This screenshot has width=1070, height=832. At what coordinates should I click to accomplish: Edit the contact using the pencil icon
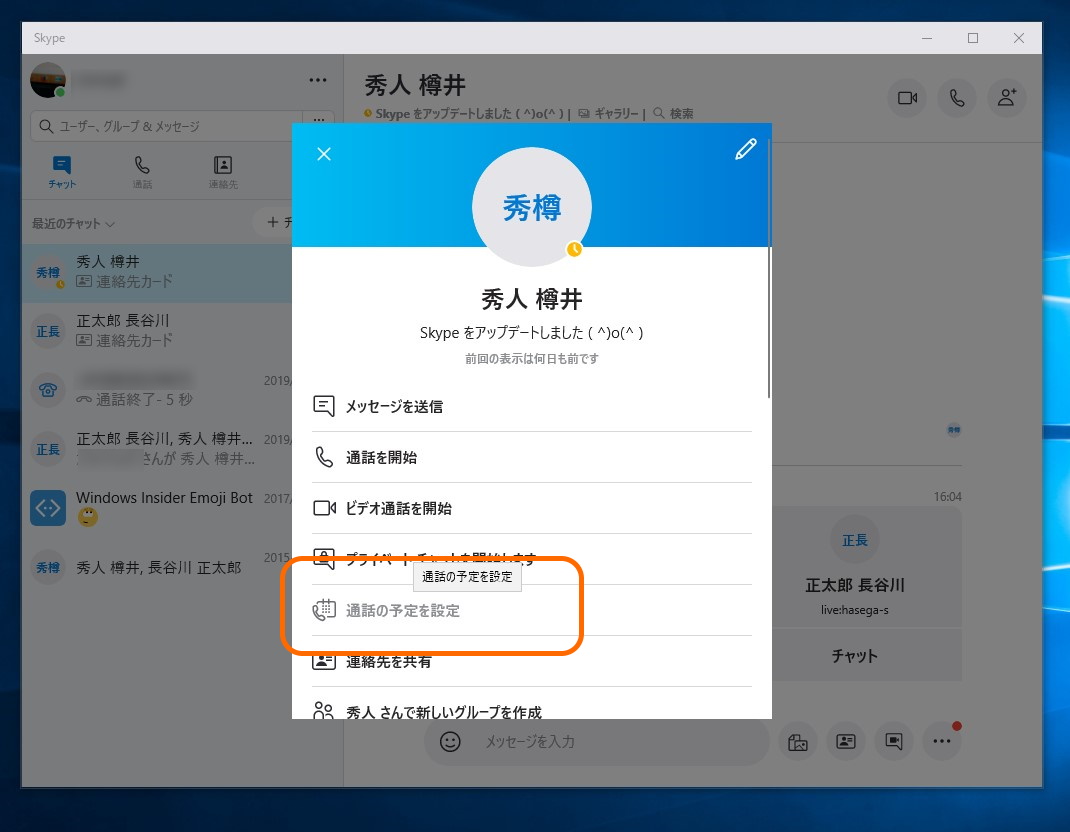coord(745,148)
